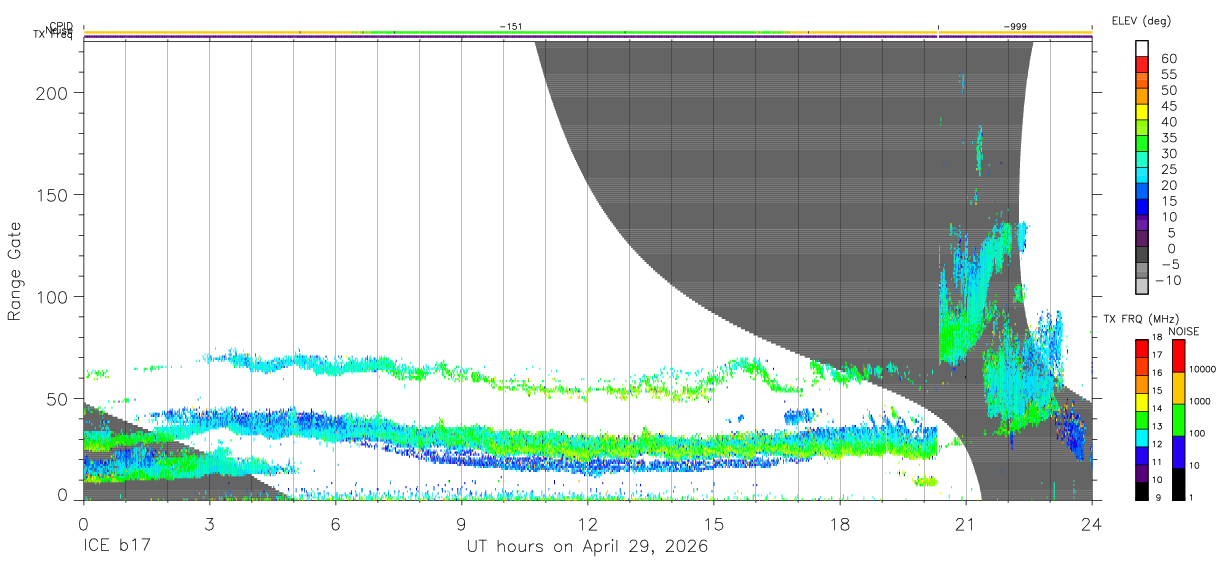Click the '10000' label on NOISE colorbar
Screen dimensions: 1228x567
pyautogui.click(x=1201, y=369)
